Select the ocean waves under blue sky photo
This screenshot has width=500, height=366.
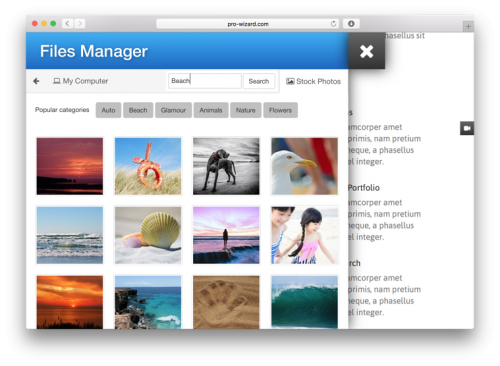click(70, 235)
